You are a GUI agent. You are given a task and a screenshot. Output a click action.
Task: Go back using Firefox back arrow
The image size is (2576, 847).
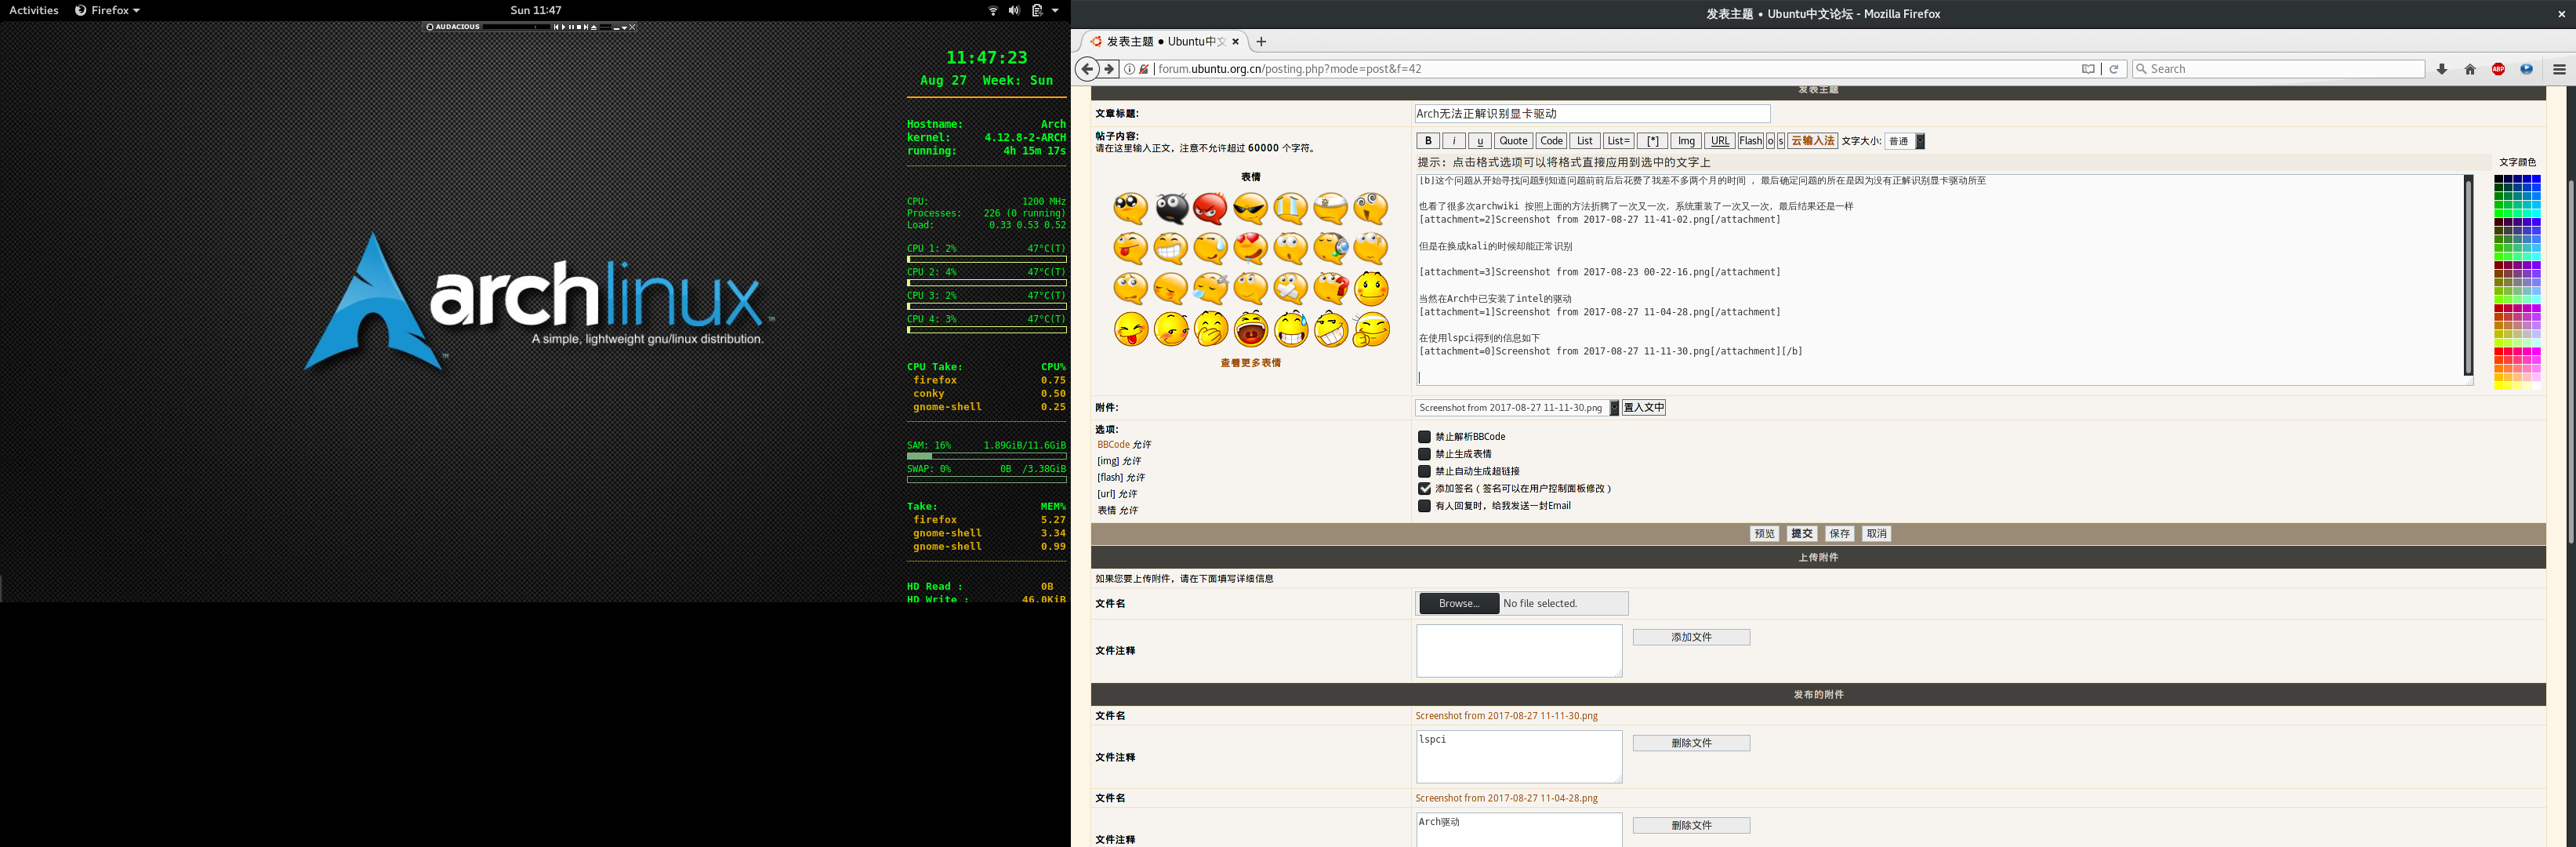(1087, 69)
